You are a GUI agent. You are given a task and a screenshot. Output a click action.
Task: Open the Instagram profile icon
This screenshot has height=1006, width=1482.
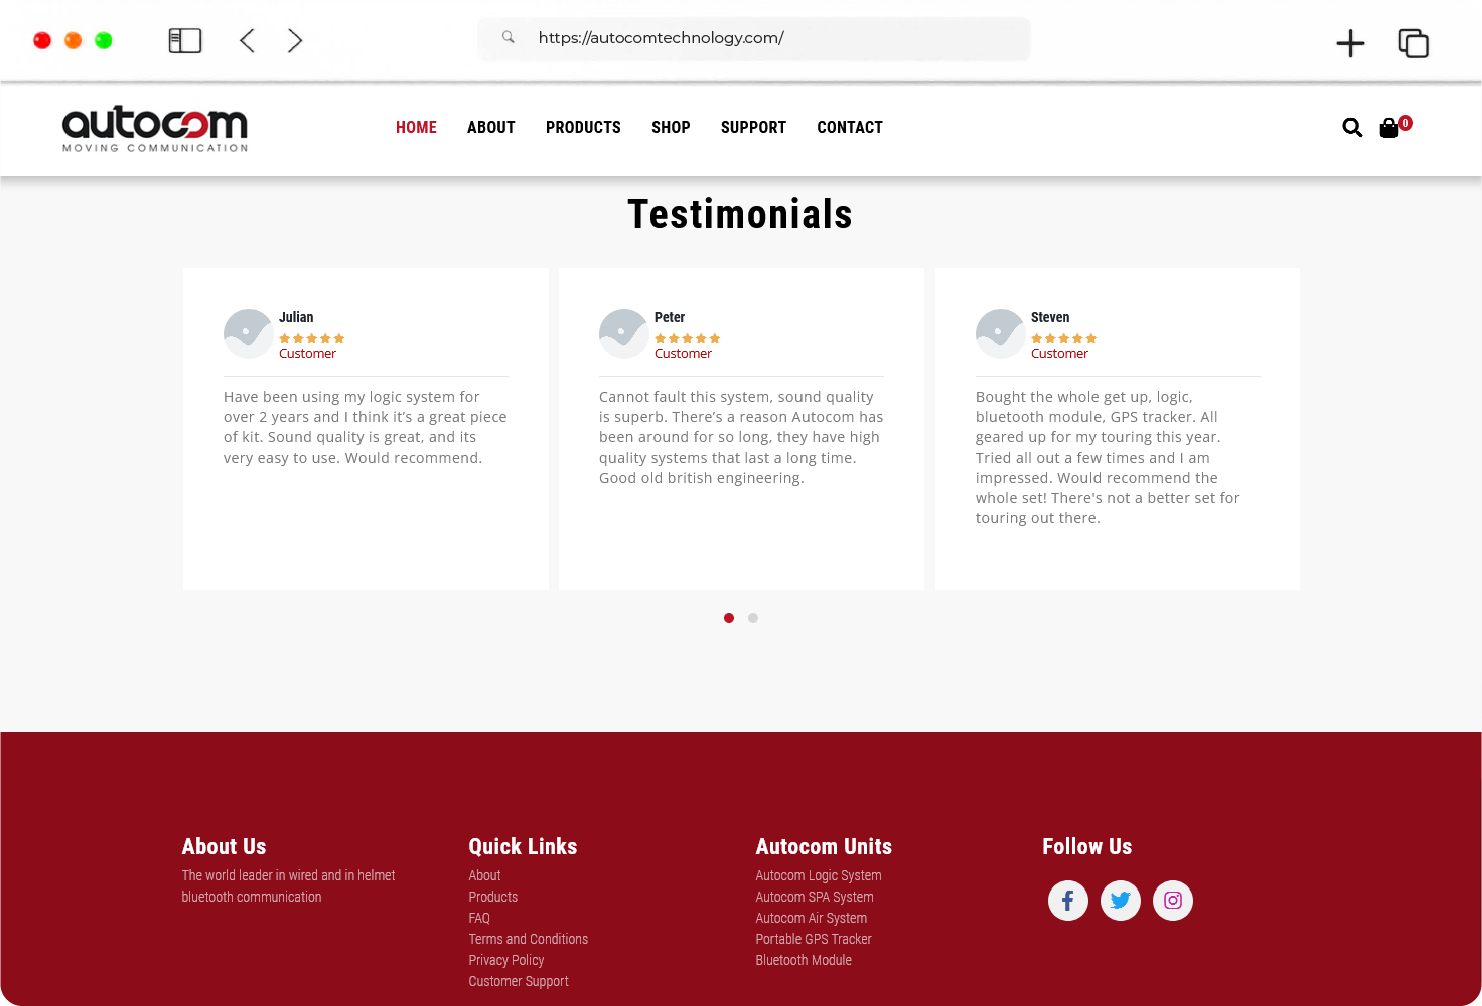pos(1173,901)
